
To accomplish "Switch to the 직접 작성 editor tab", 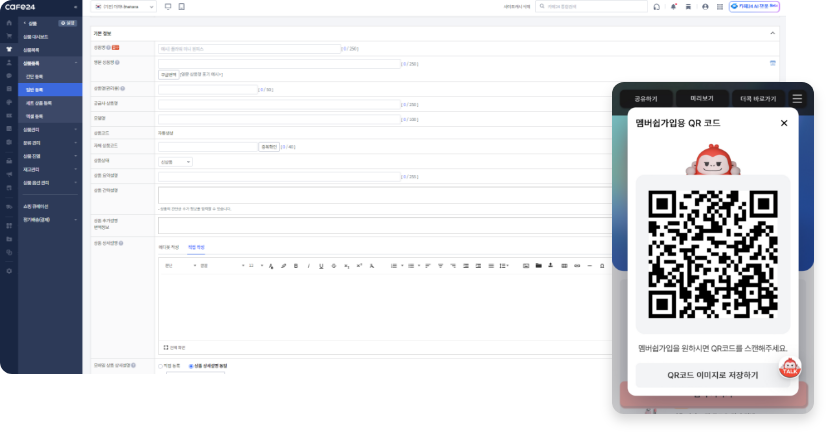I will point(196,246).
